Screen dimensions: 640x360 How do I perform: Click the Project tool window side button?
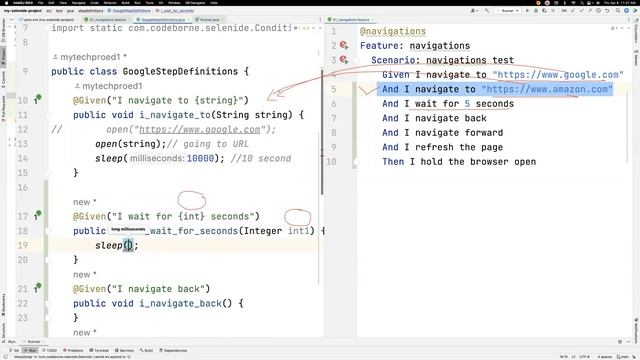3,56
